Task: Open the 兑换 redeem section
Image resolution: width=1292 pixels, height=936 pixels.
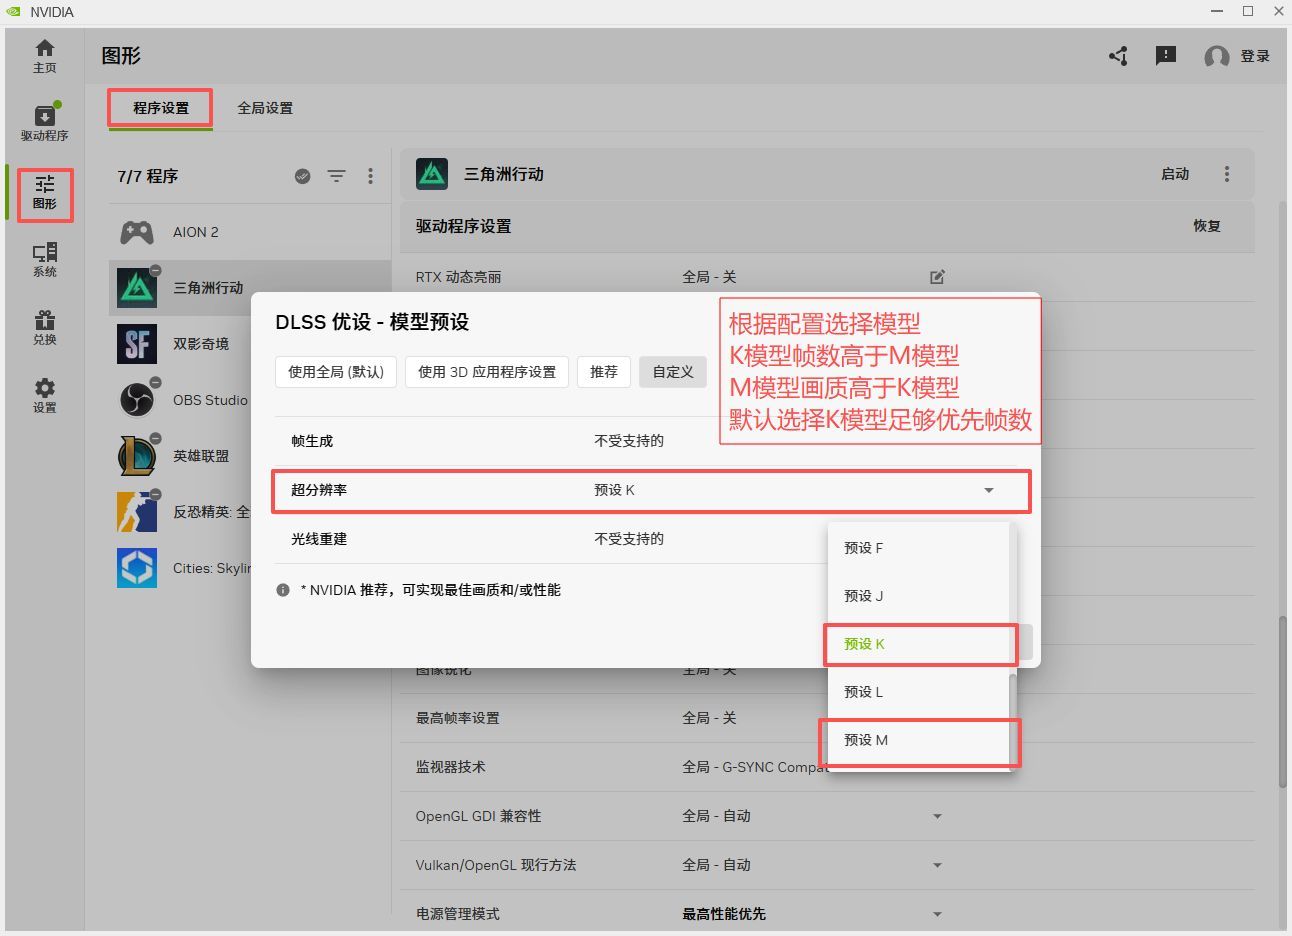Action: point(44,328)
